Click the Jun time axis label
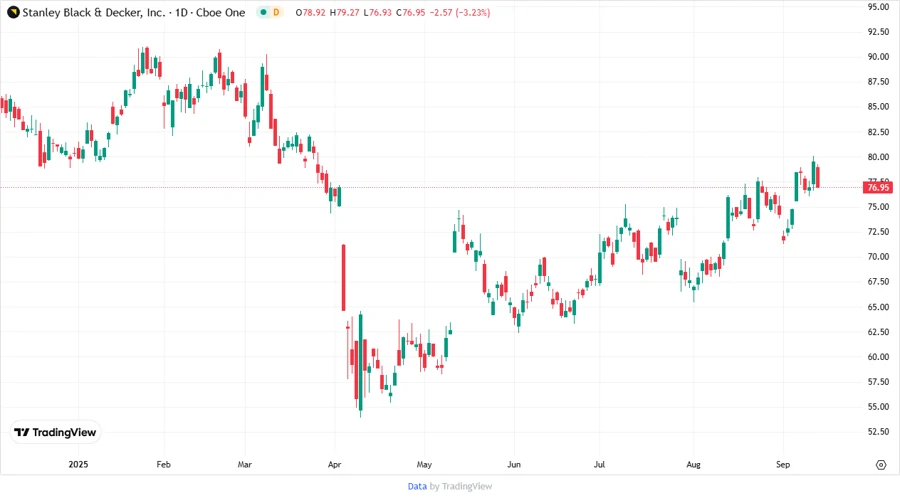 pyautogui.click(x=514, y=464)
